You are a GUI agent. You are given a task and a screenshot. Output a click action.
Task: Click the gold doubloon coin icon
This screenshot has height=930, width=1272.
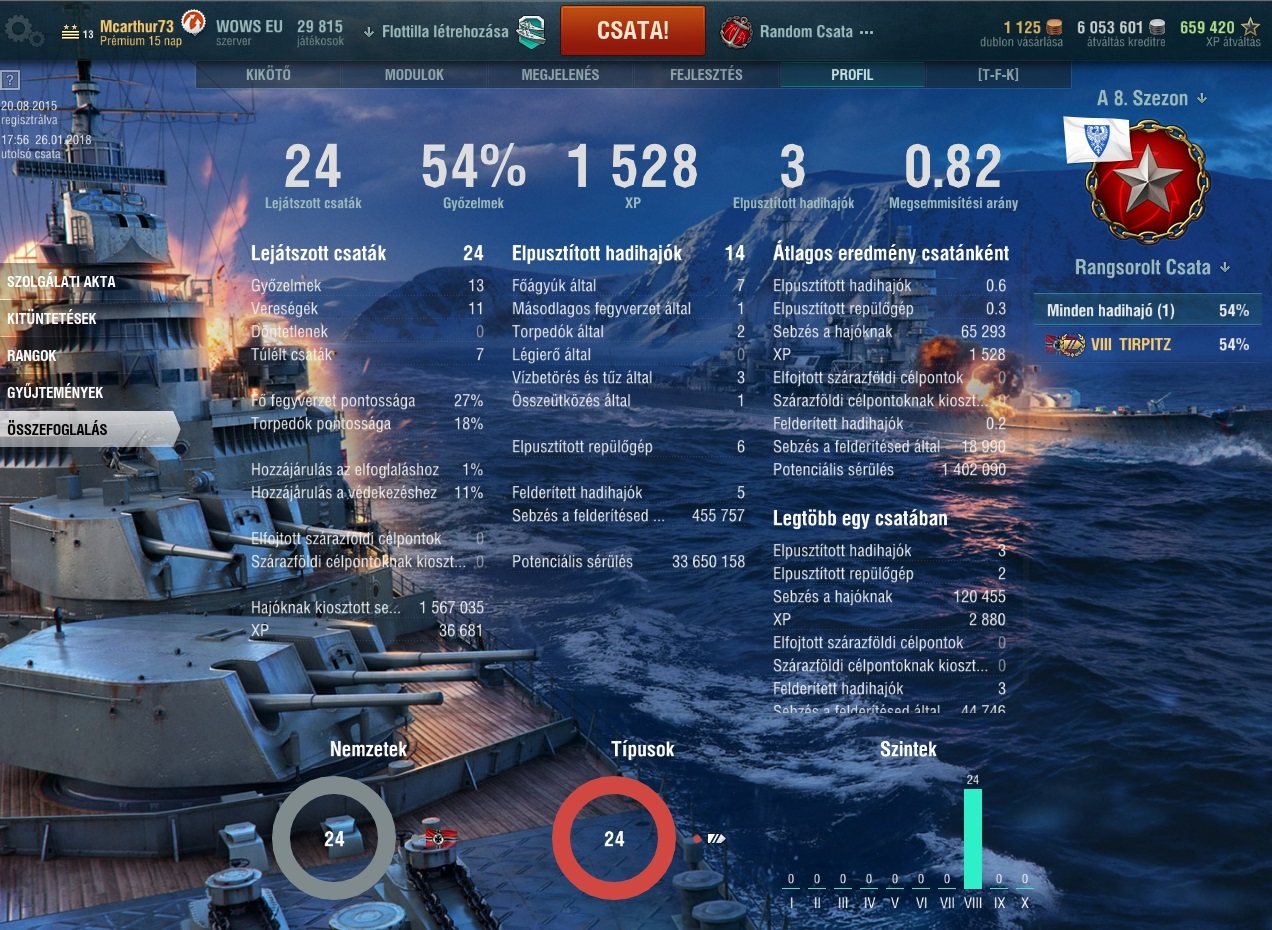(x=1055, y=28)
